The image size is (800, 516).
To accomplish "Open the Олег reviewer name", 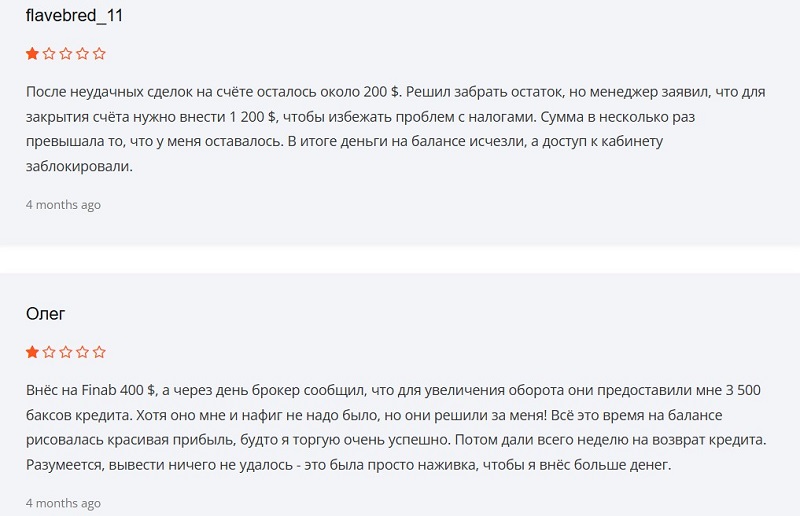I will 45,314.
